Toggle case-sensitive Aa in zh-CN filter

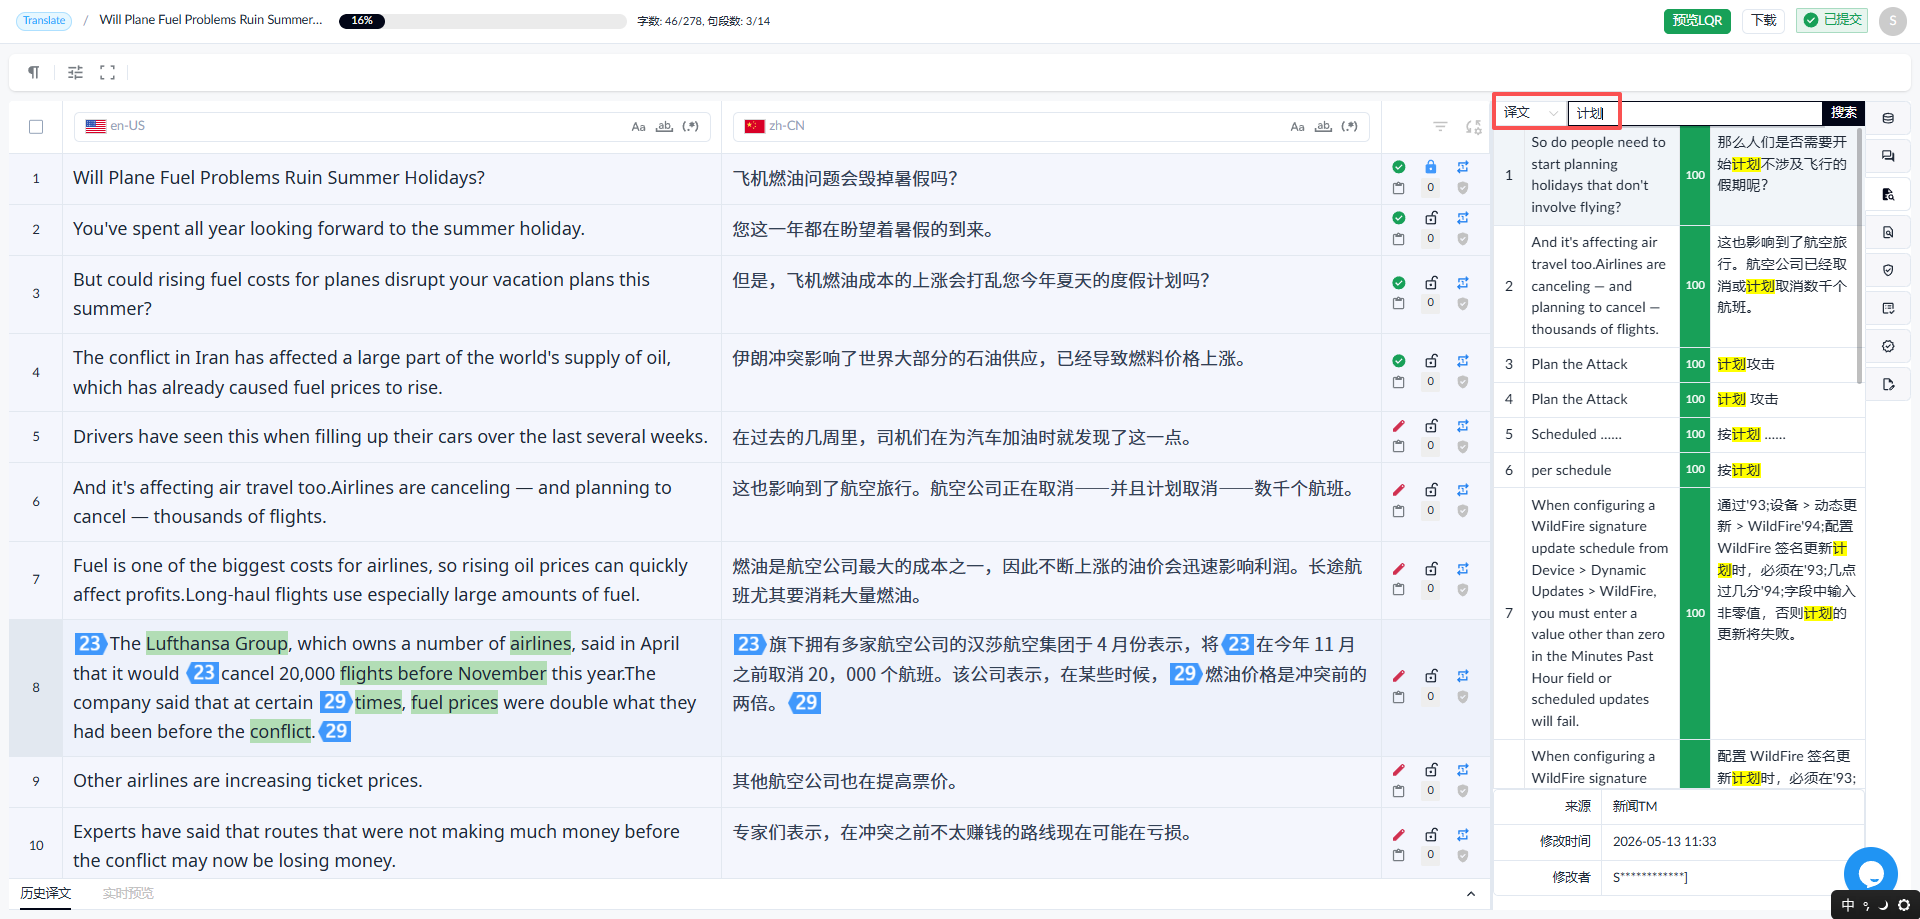pos(1297,127)
